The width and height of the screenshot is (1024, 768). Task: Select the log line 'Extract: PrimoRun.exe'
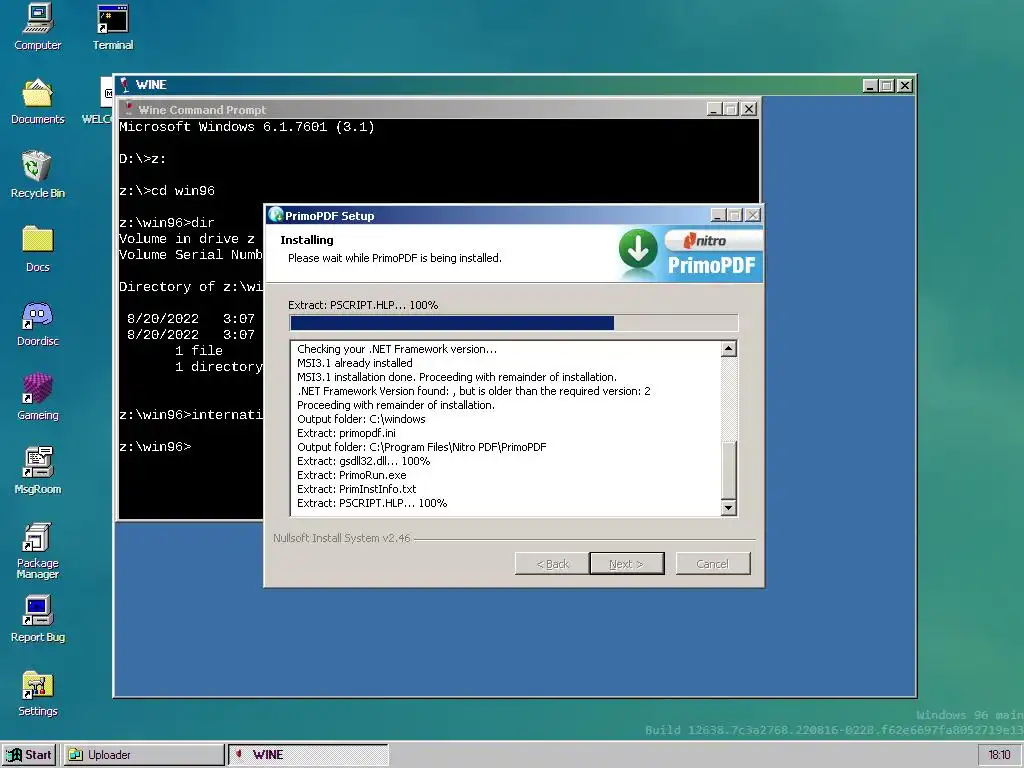pos(351,475)
